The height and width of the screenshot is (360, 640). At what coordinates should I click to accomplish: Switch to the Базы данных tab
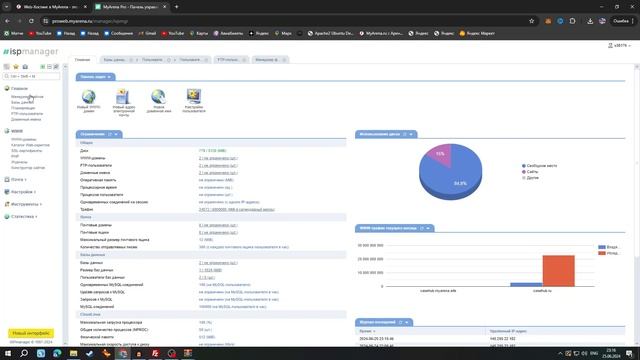pos(114,60)
